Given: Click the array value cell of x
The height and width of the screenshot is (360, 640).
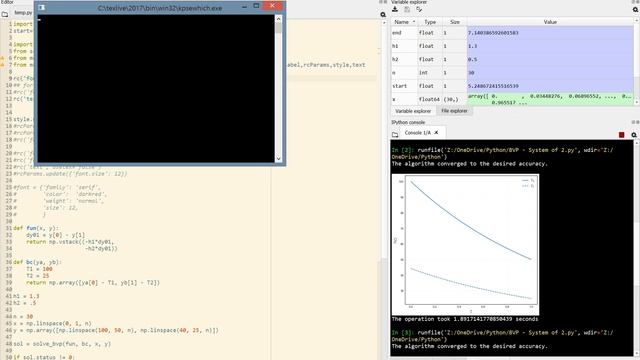Looking at the screenshot, I should [x=550, y=99].
